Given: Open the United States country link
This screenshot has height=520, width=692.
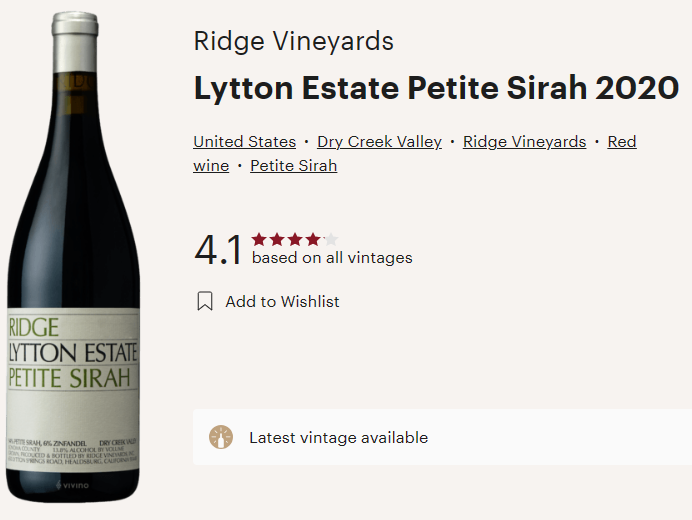Looking at the screenshot, I should pos(244,142).
